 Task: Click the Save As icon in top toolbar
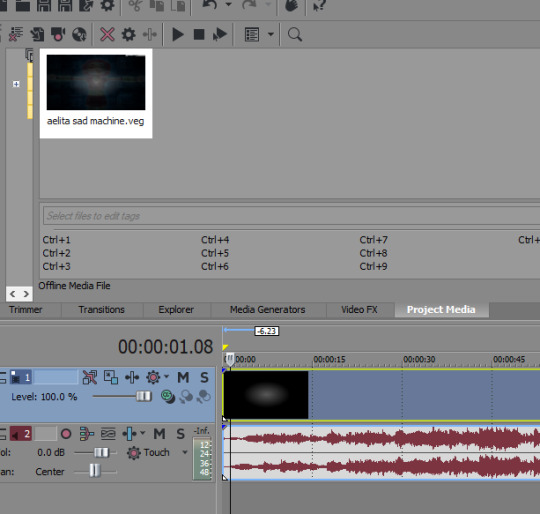click(65, 5)
